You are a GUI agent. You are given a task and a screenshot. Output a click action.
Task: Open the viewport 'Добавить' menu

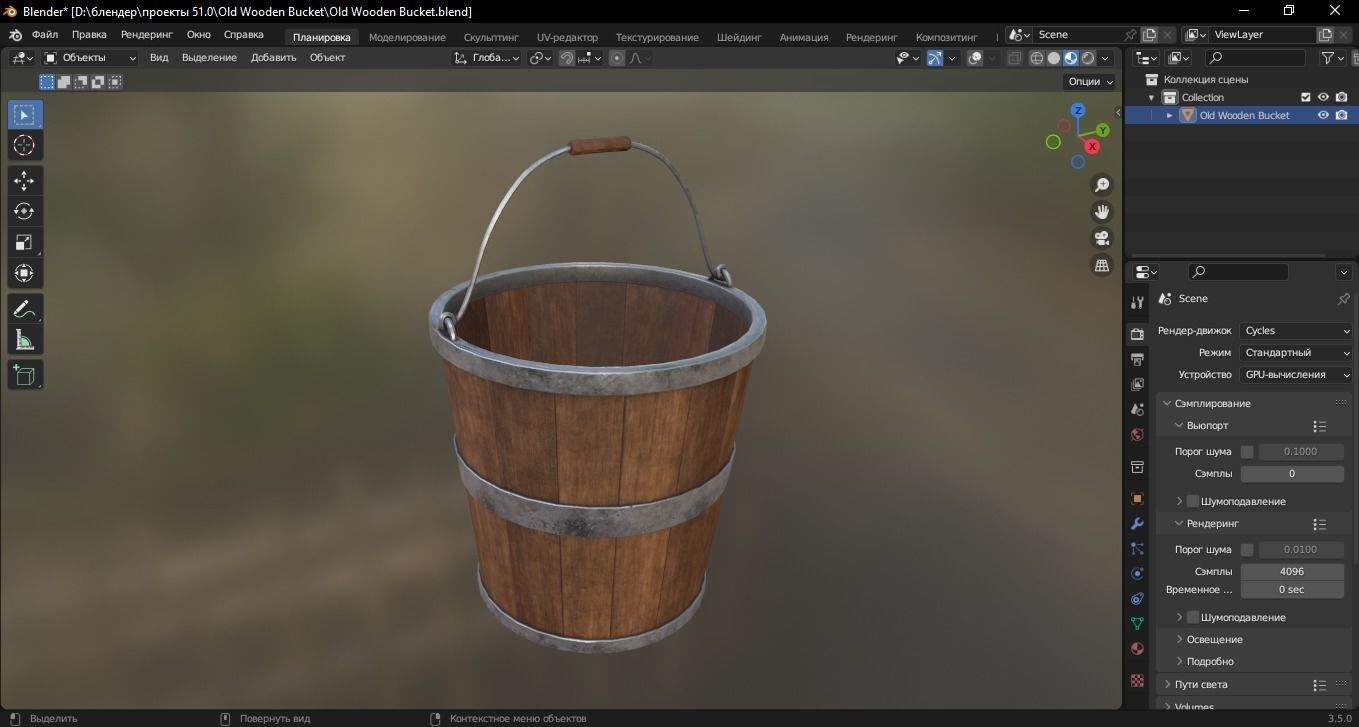pos(274,58)
